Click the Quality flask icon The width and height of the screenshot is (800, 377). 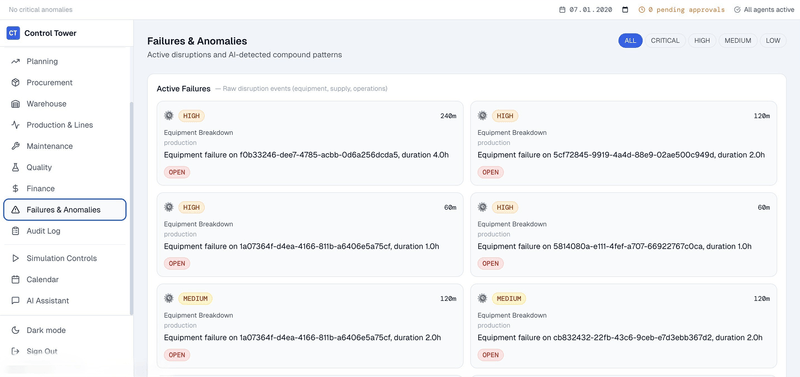tap(15, 167)
